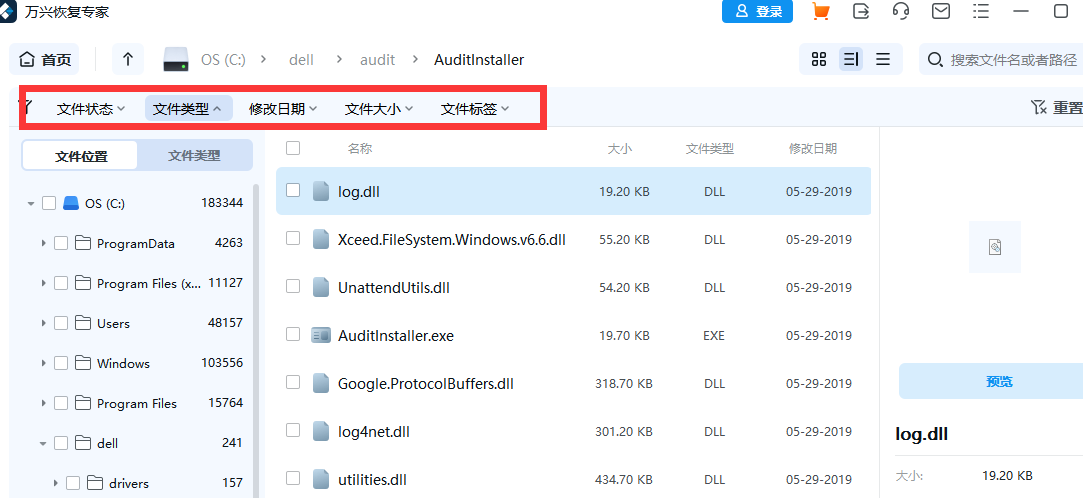Image resolution: width=1083 pixels, height=498 pixels.
Task: Open the mail envelope icon
Action: click(940, 11)
